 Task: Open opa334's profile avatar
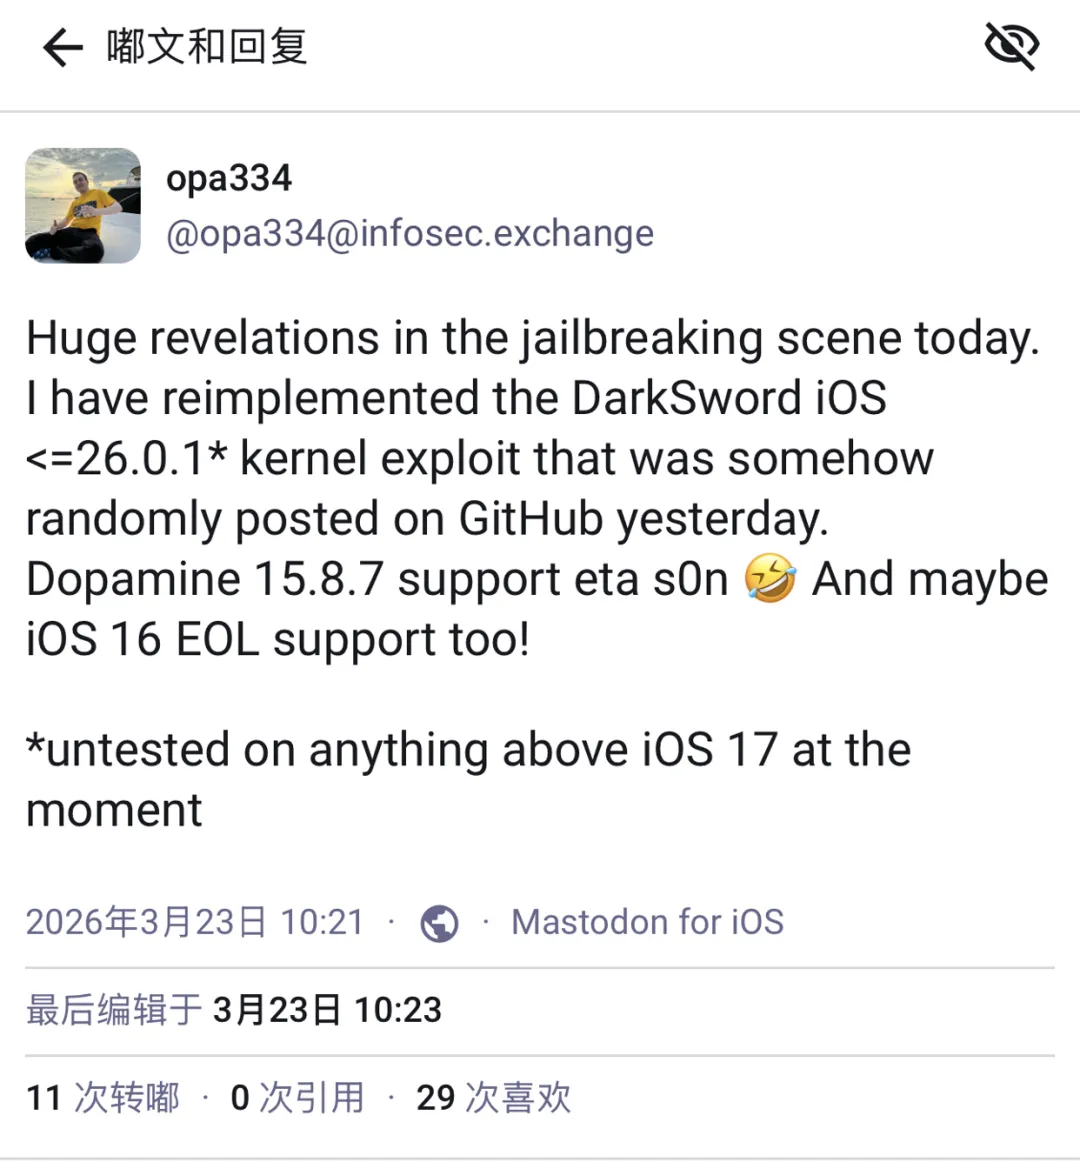pyautogui.click(x=83, y=205)
